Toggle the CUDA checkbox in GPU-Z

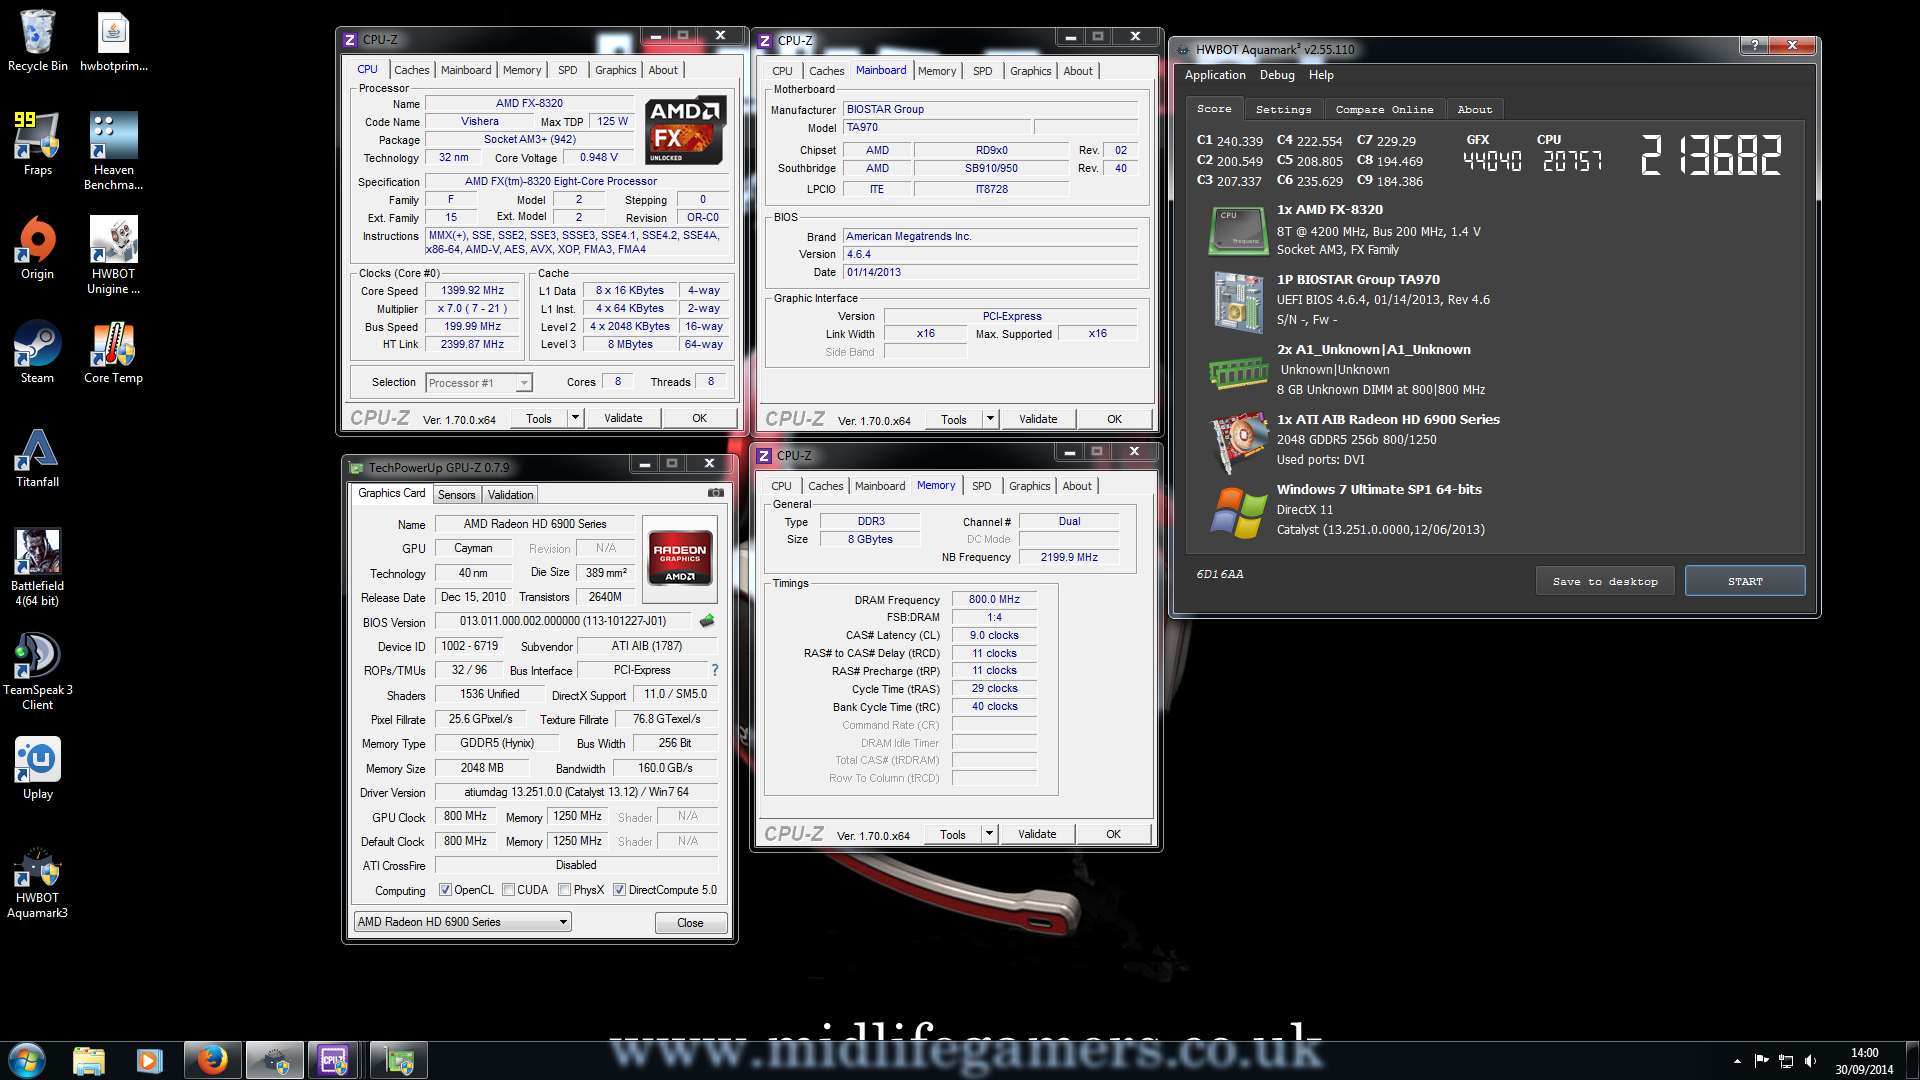(x=509, y=890)
